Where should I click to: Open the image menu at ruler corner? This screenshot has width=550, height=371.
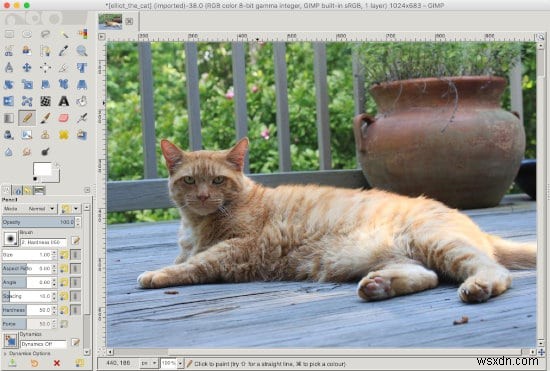tap(102, 36)
